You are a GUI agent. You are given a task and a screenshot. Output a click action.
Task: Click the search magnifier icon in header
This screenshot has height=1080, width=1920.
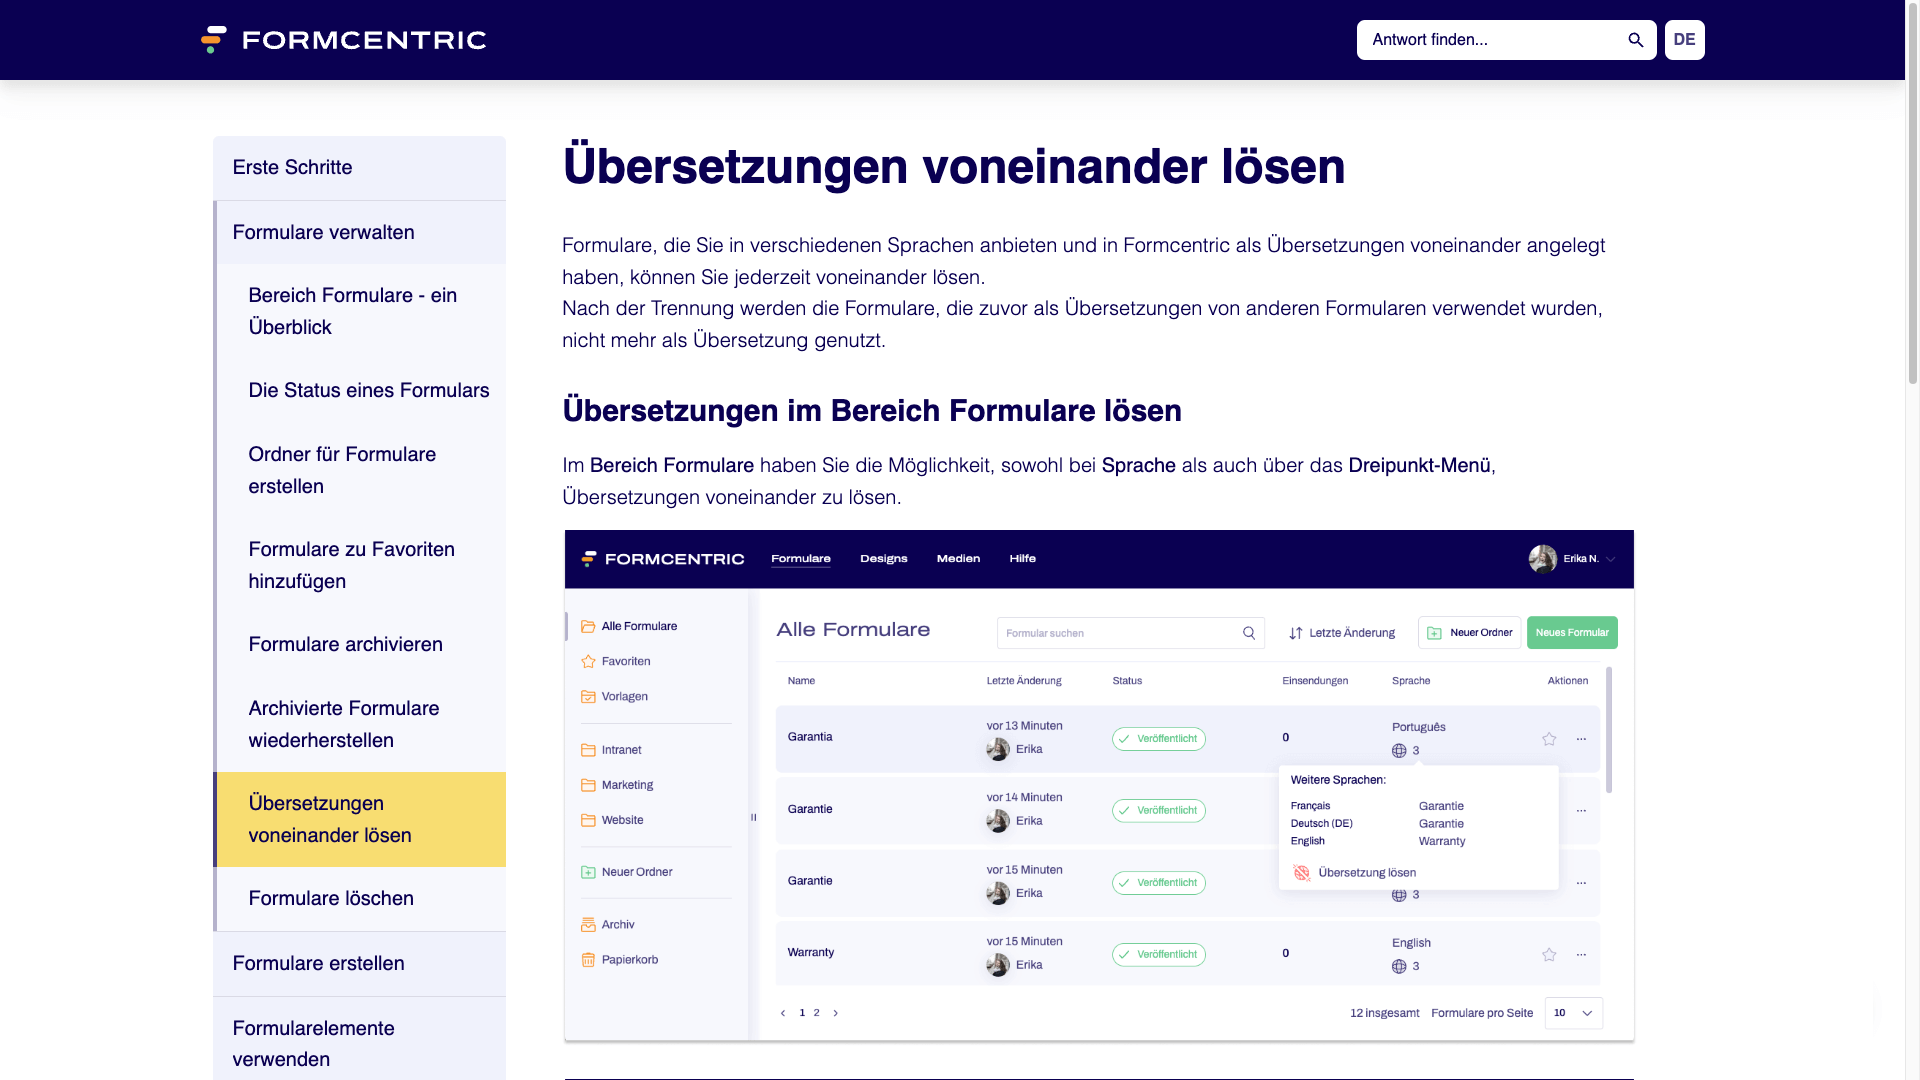(x=1635, y=40)
